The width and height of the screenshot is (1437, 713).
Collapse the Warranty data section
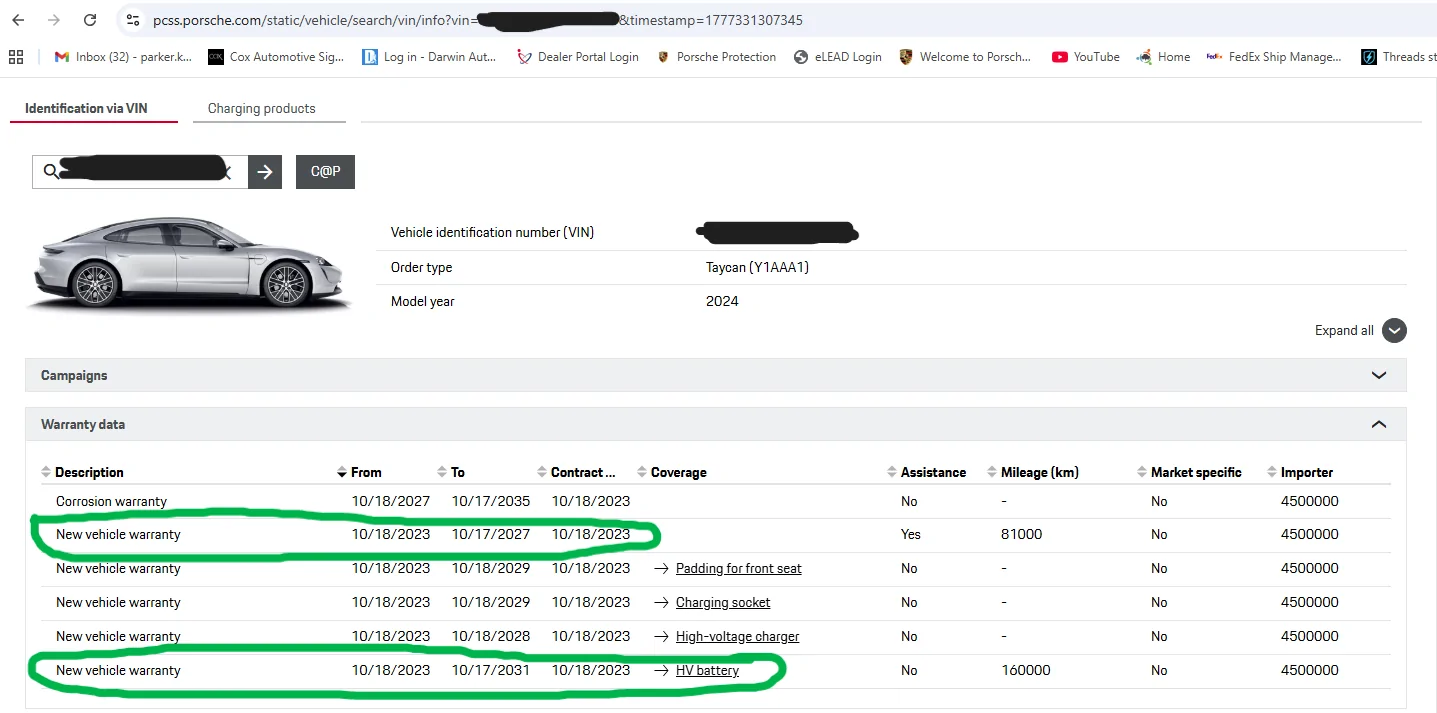pos(716,424)
